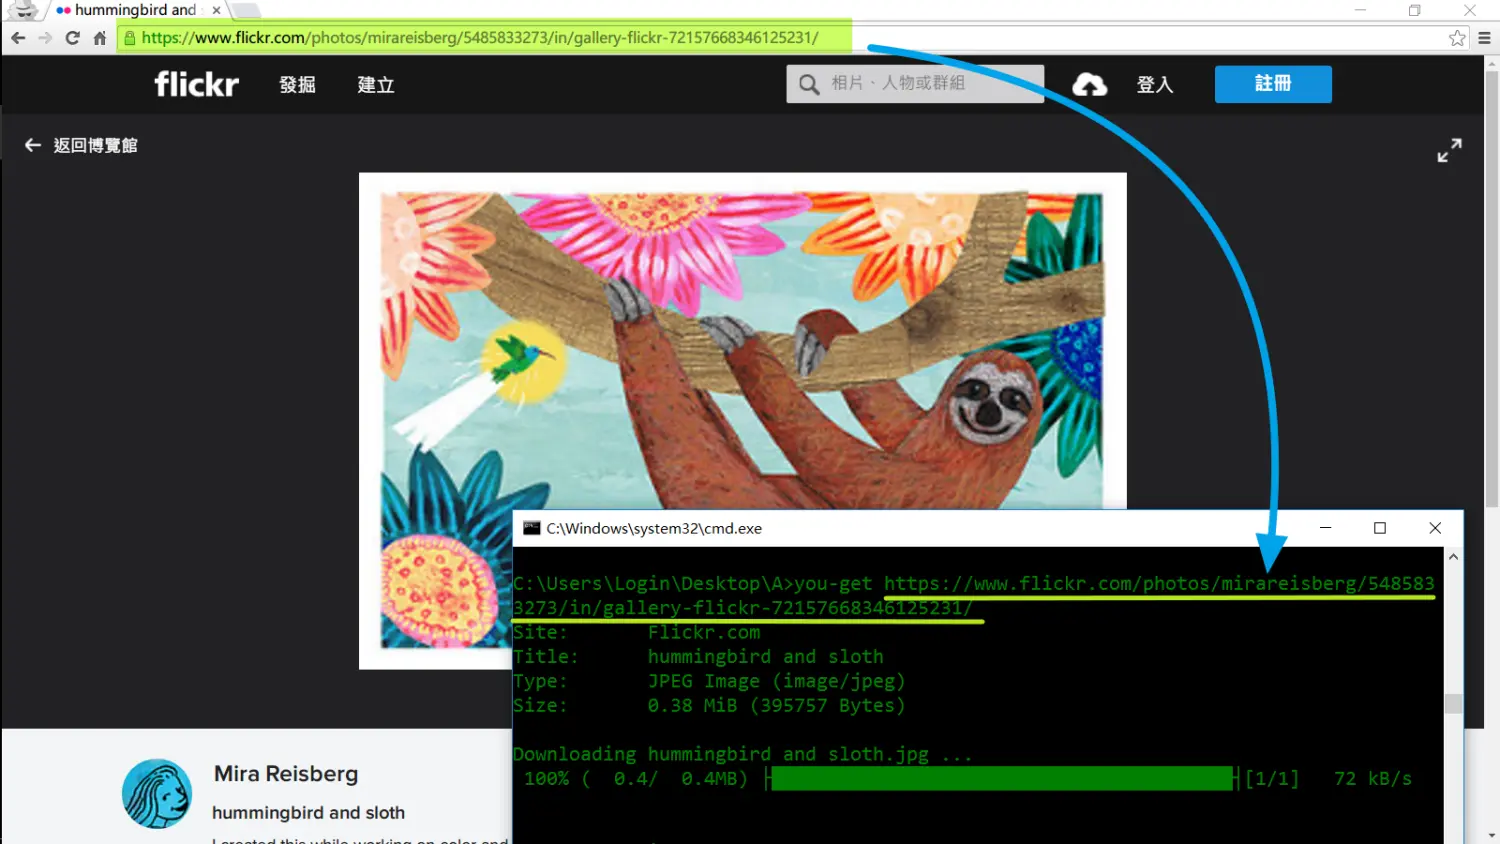
Task: Click the '72 kB/s' speed text
Action: (1373, 778)
